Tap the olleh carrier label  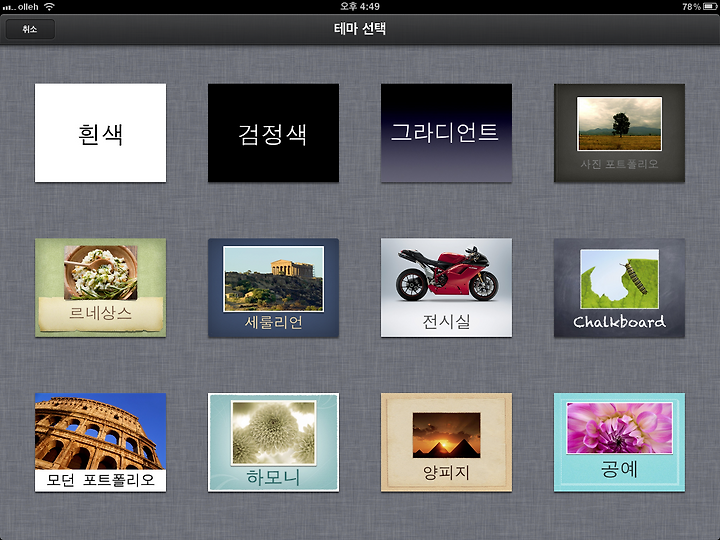[x=28, y=7]
